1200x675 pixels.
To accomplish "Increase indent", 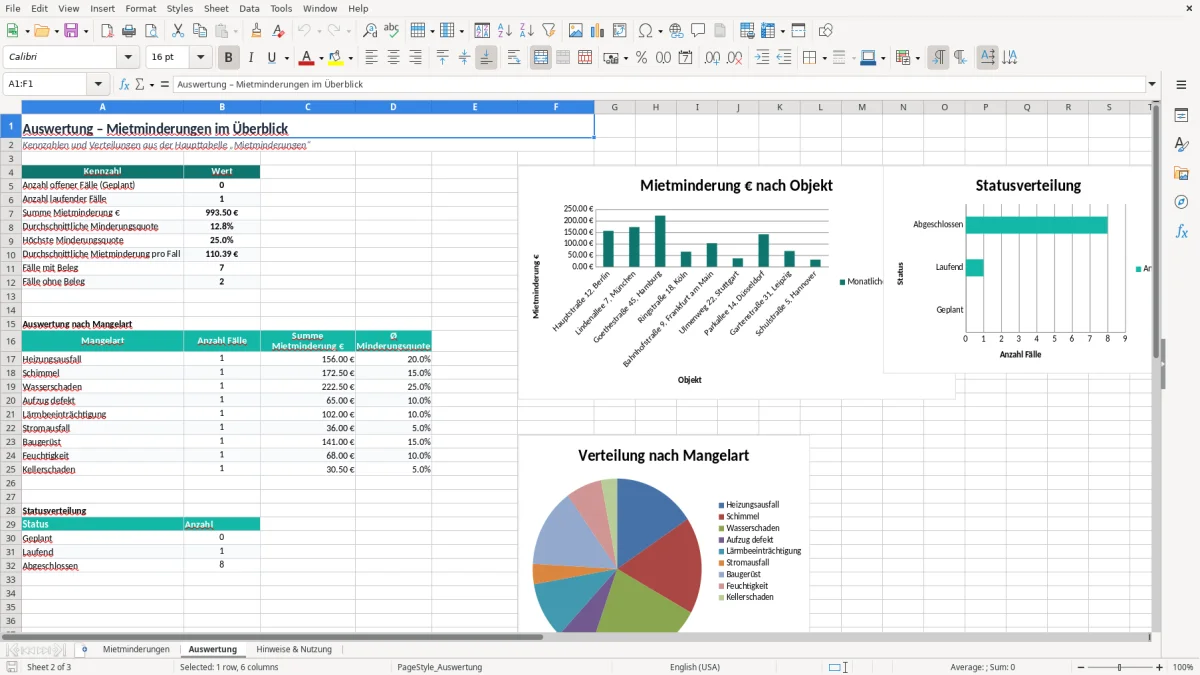I will 763,58.
